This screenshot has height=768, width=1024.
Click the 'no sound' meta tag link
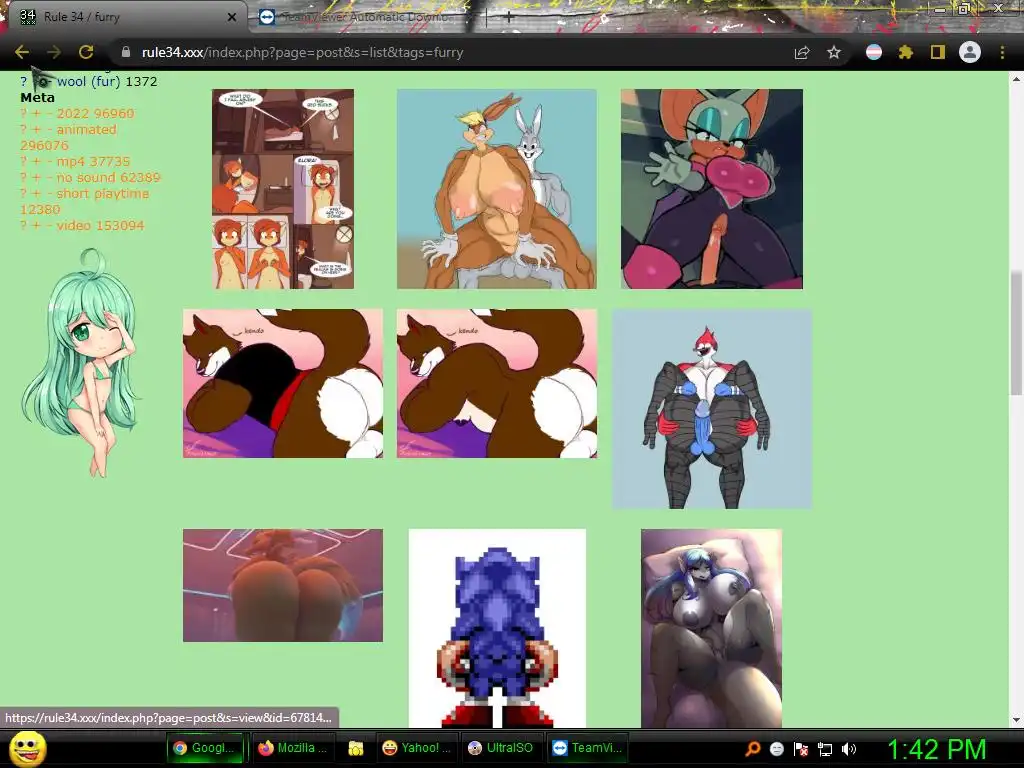pos(85,178)
